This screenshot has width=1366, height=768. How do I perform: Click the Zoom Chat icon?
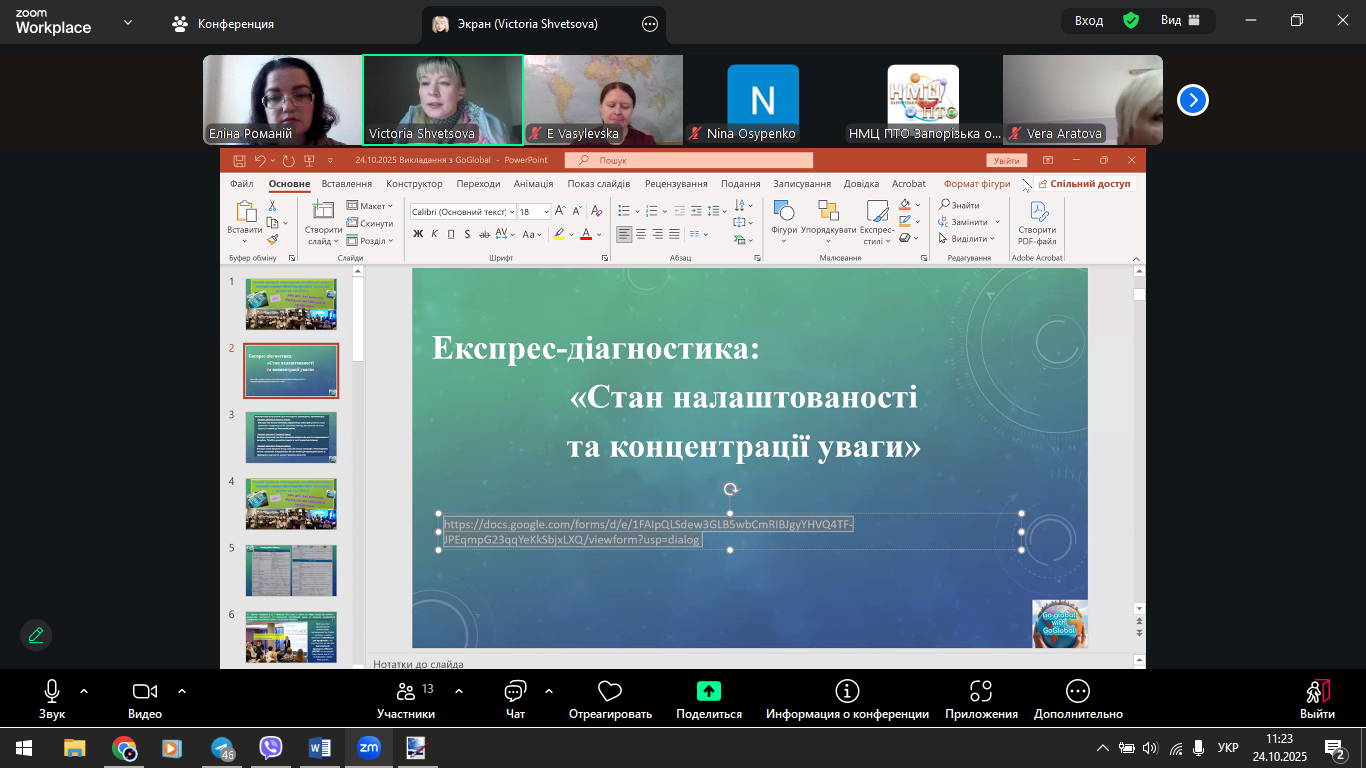515,692
